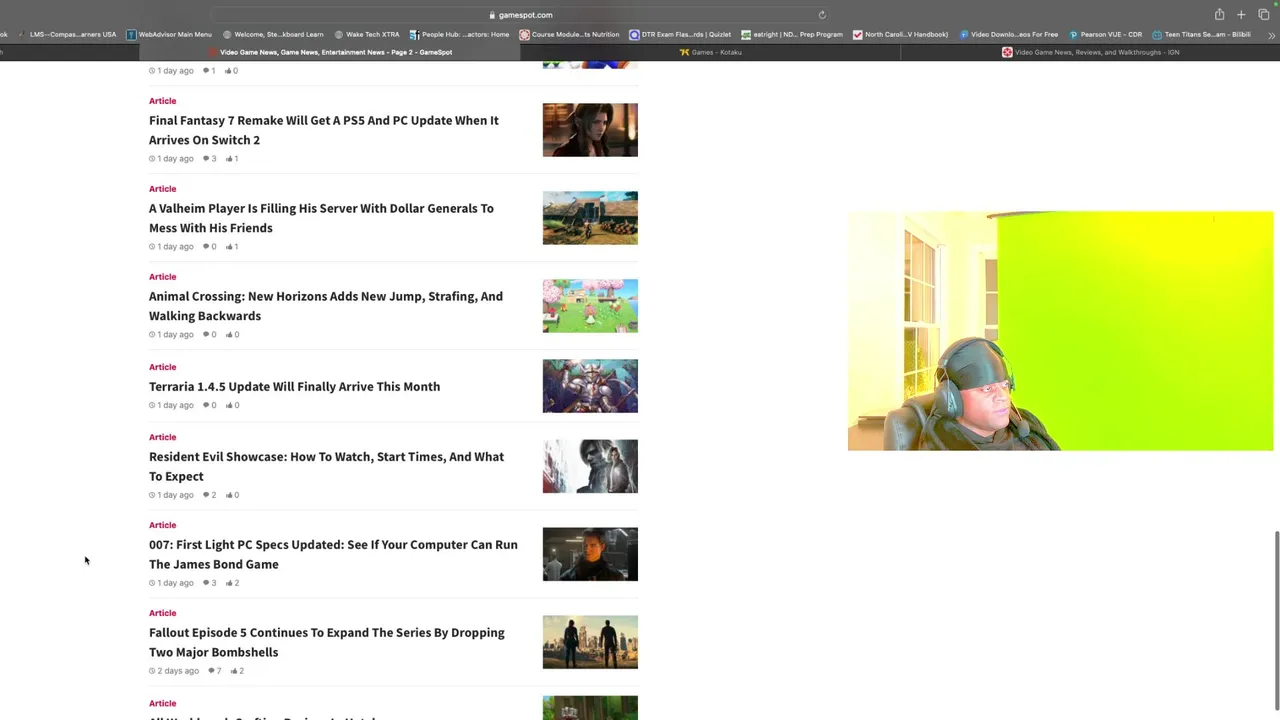Image resolution: width=1280 pixels, height=720 pixels.
Task: Click Article label above Valheim headline
Action: (x=162, y=189)
